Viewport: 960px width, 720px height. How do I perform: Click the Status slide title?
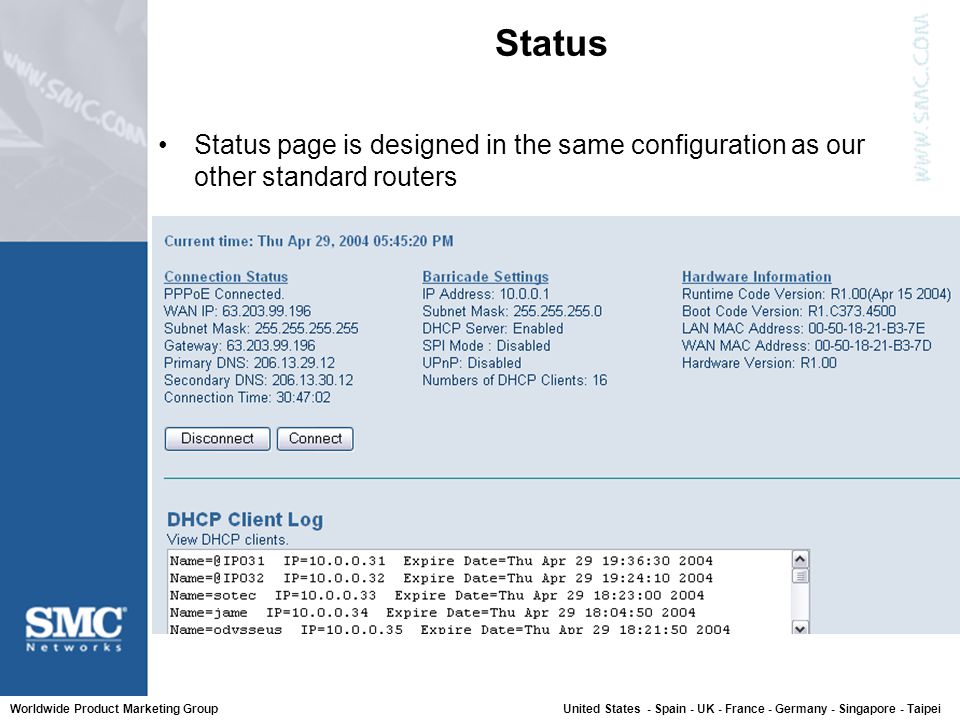click(551, 43)
